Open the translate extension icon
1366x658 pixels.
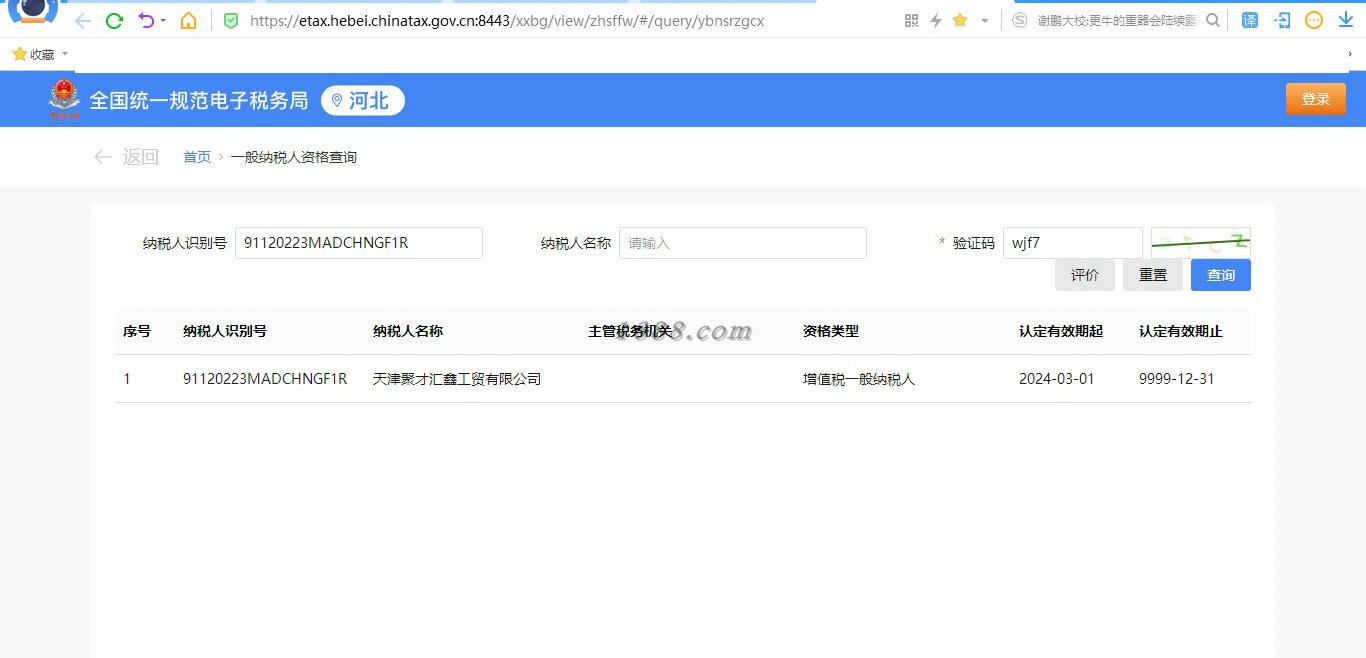pyautogui.click(x=1250, y=20)
